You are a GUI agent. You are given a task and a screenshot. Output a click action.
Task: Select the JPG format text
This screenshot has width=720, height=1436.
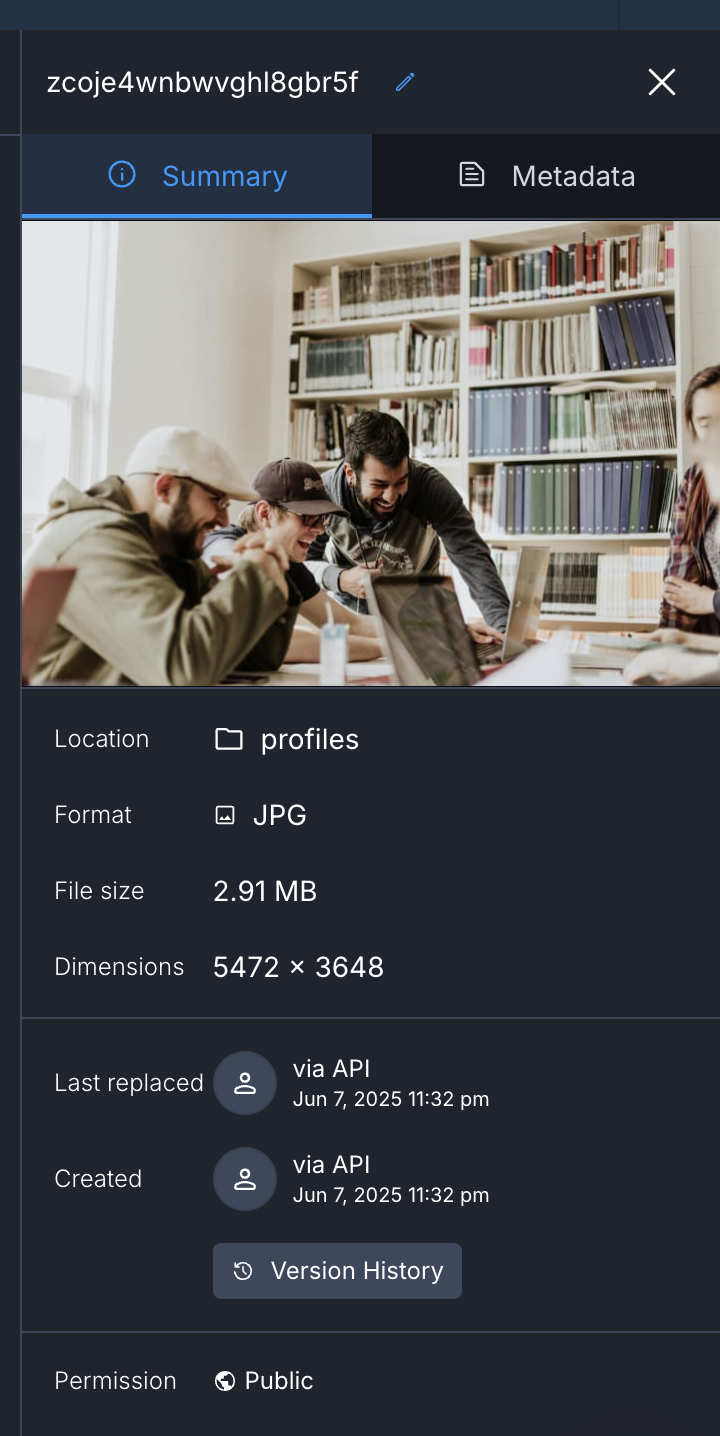(280, 815)
